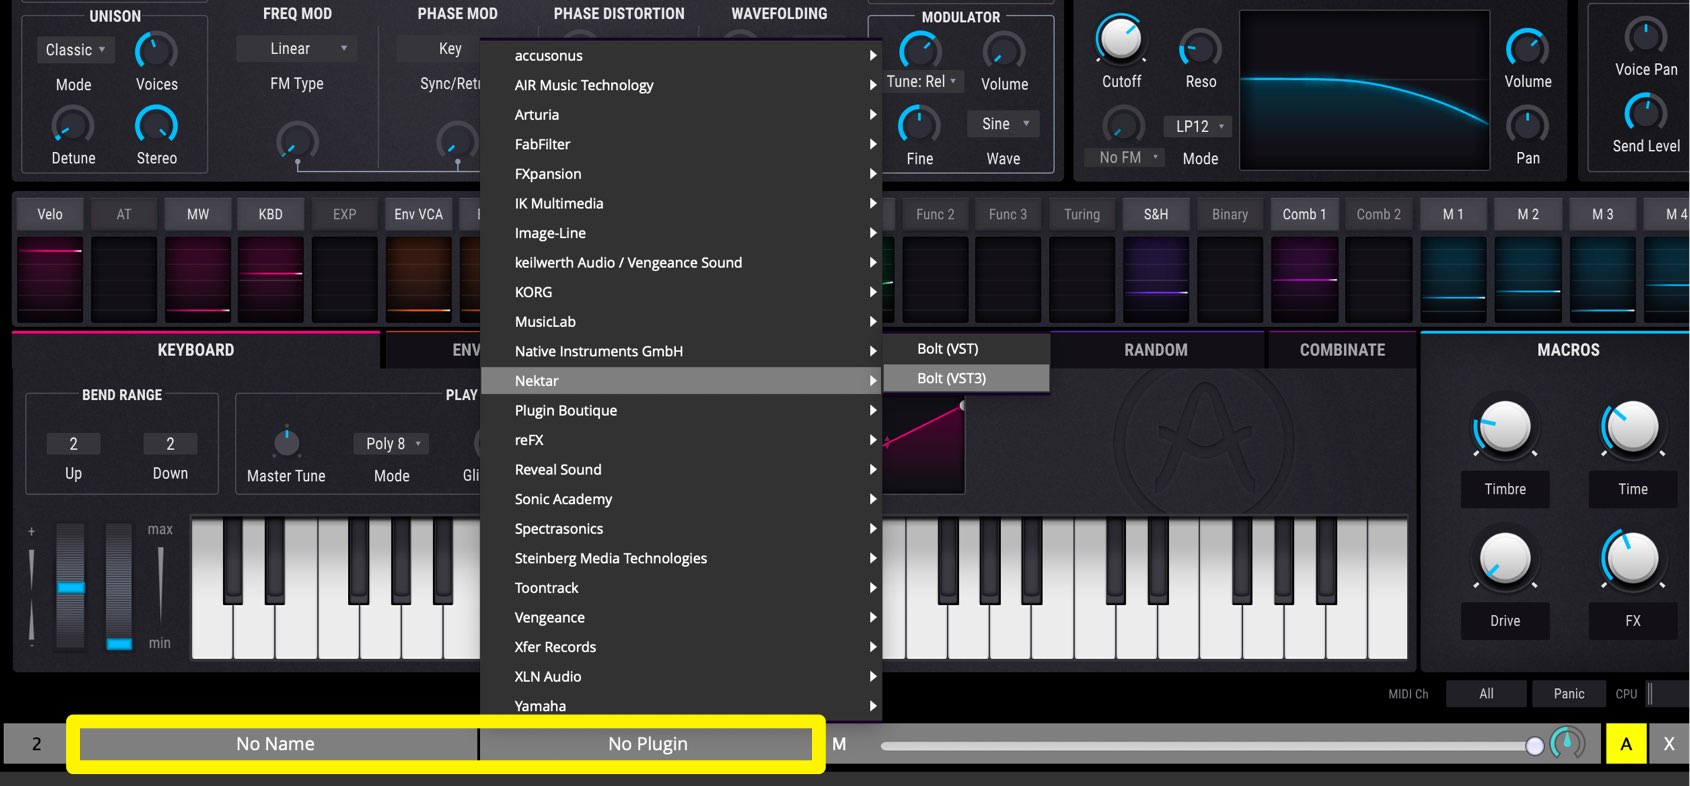The image size is (1690, 786).
Task: Click the X button in plugin bar
Action: (1669, 744)
